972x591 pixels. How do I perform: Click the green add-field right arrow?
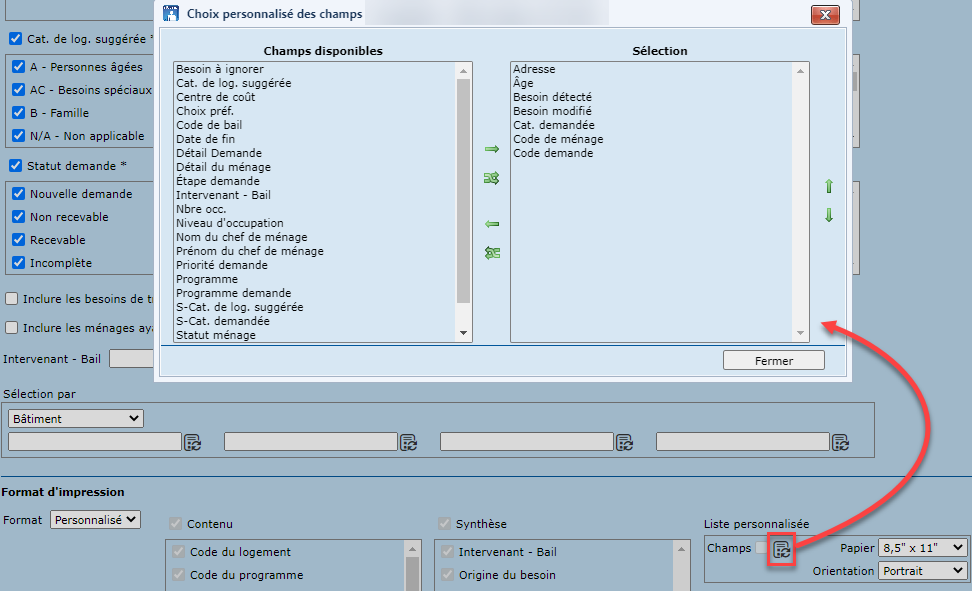point(491,149)
